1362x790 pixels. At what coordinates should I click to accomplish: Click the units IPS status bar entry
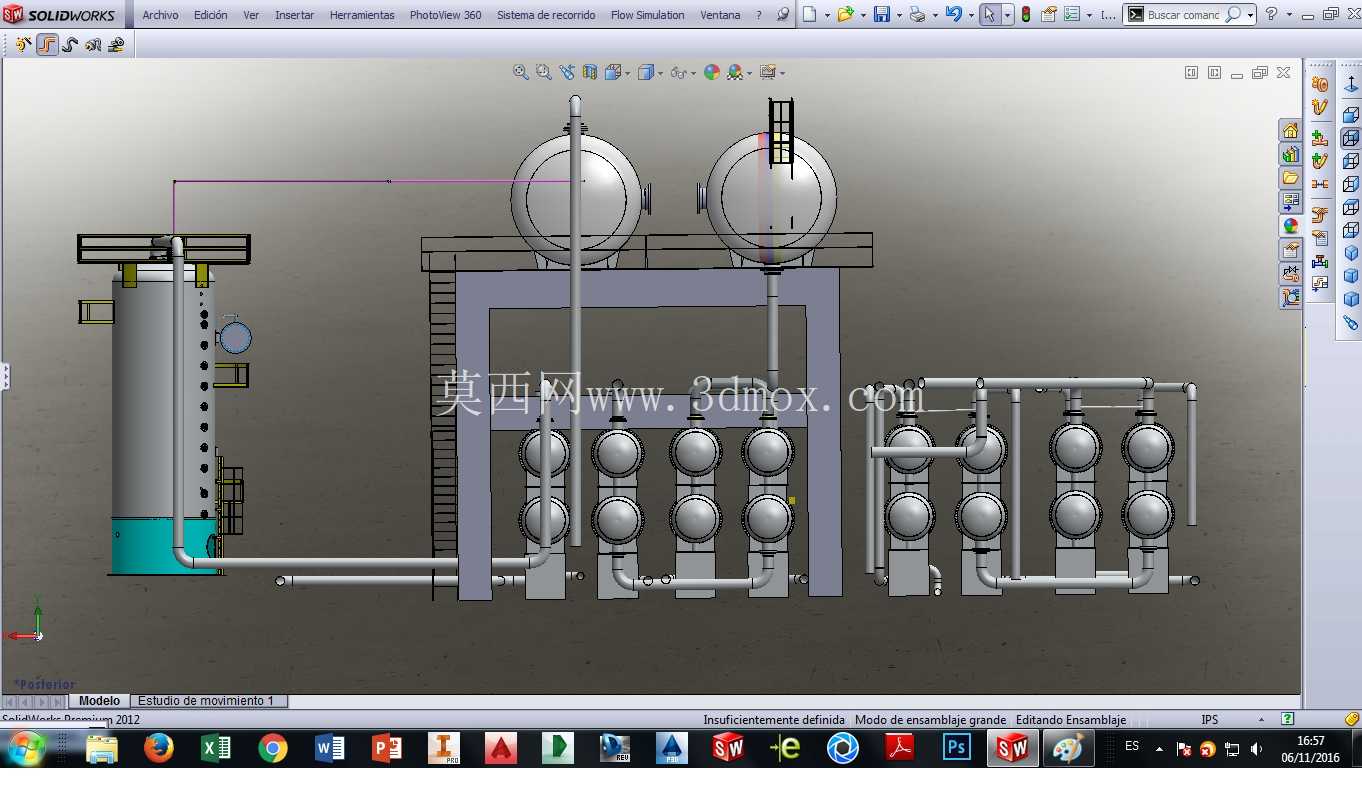(1210, 720)
